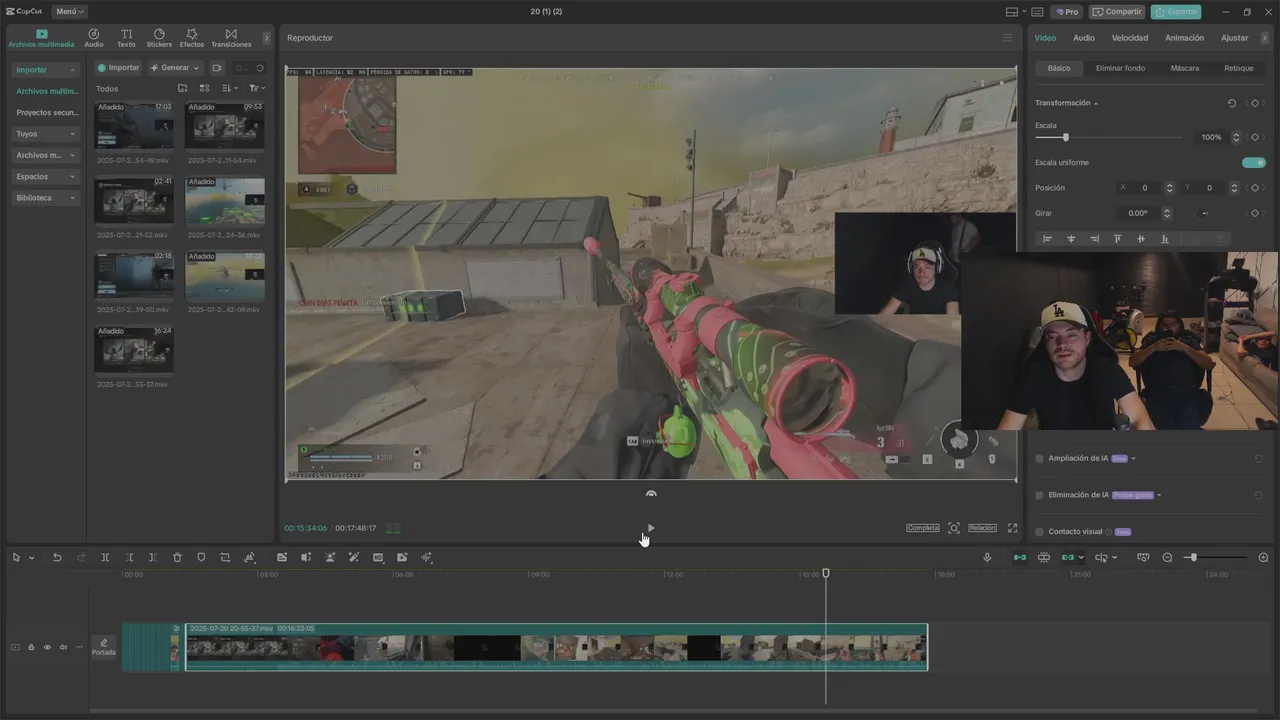Click the screen record icon
Screen dimensions: 1280x720
217,68
